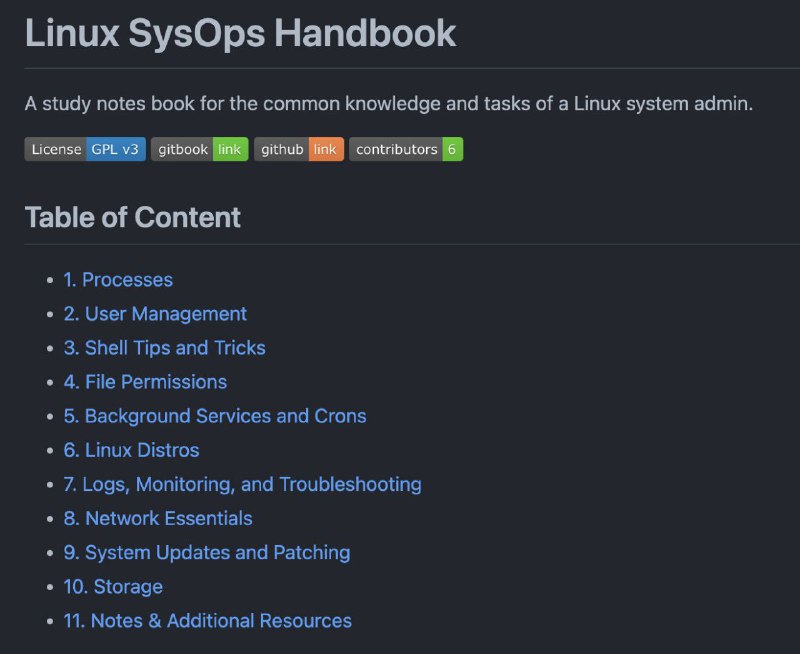
Task: Open the License GPL v3 badge
Action: coord(85,149)
